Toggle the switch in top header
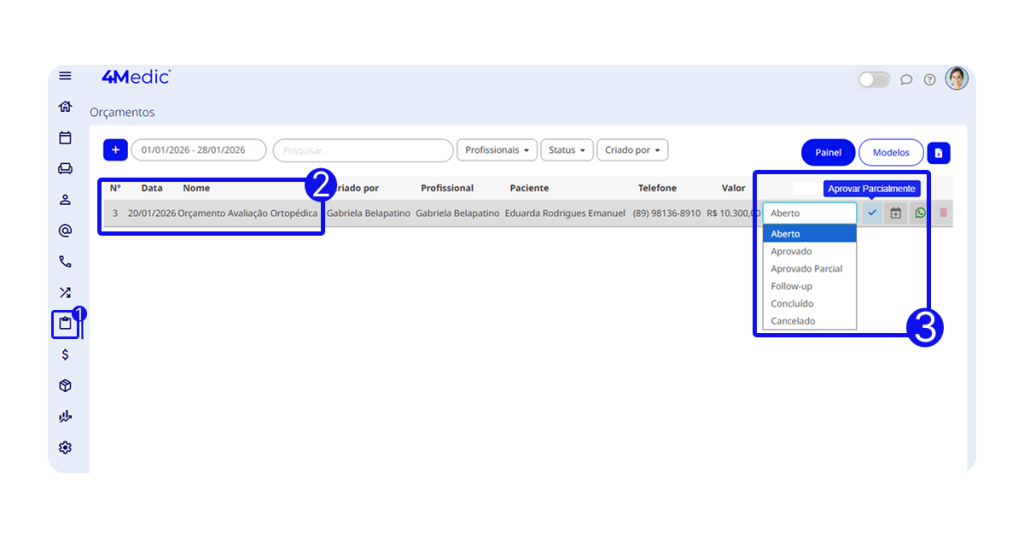This screenshot has height=538, width=1024. 873,80
